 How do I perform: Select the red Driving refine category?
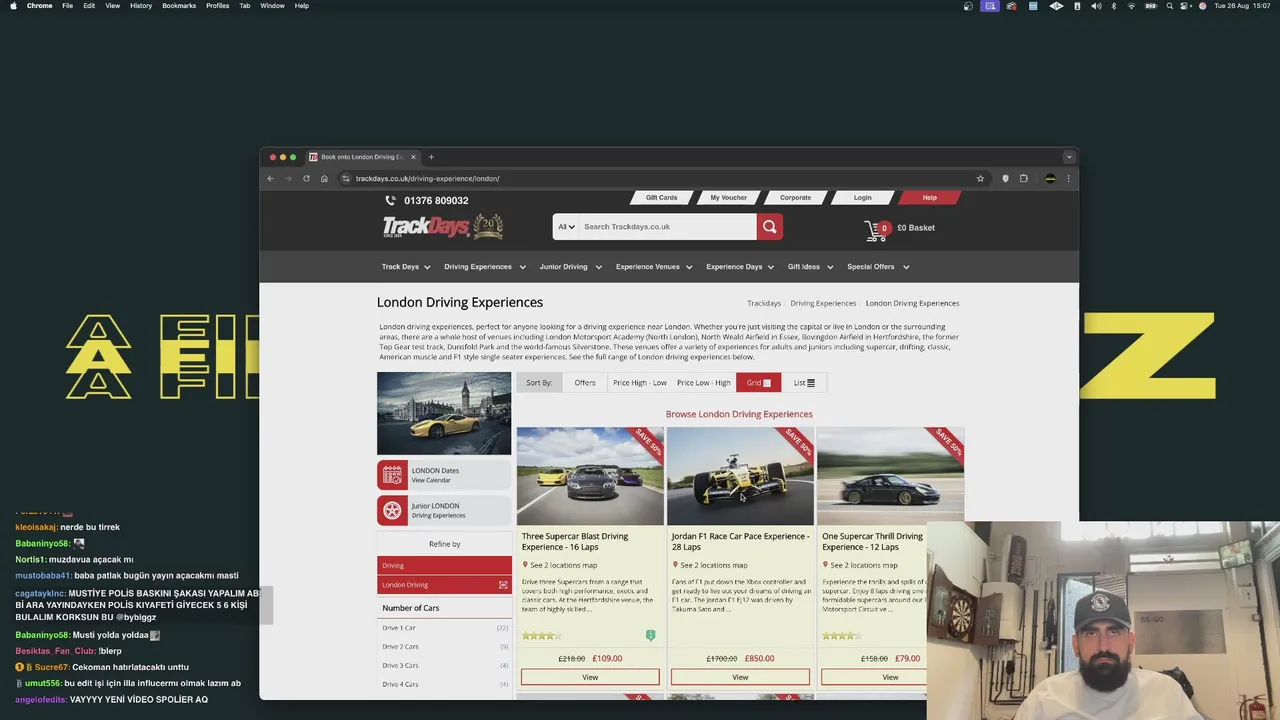tap(445, 565)
